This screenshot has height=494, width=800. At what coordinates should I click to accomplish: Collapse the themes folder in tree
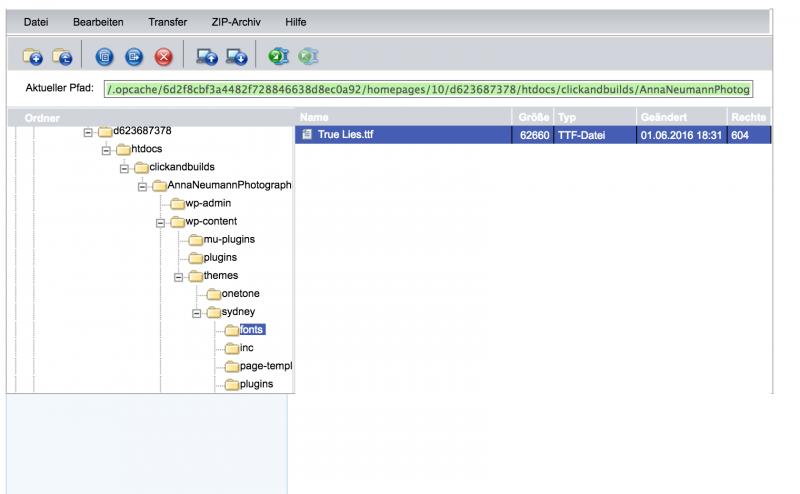coord(179,275)
